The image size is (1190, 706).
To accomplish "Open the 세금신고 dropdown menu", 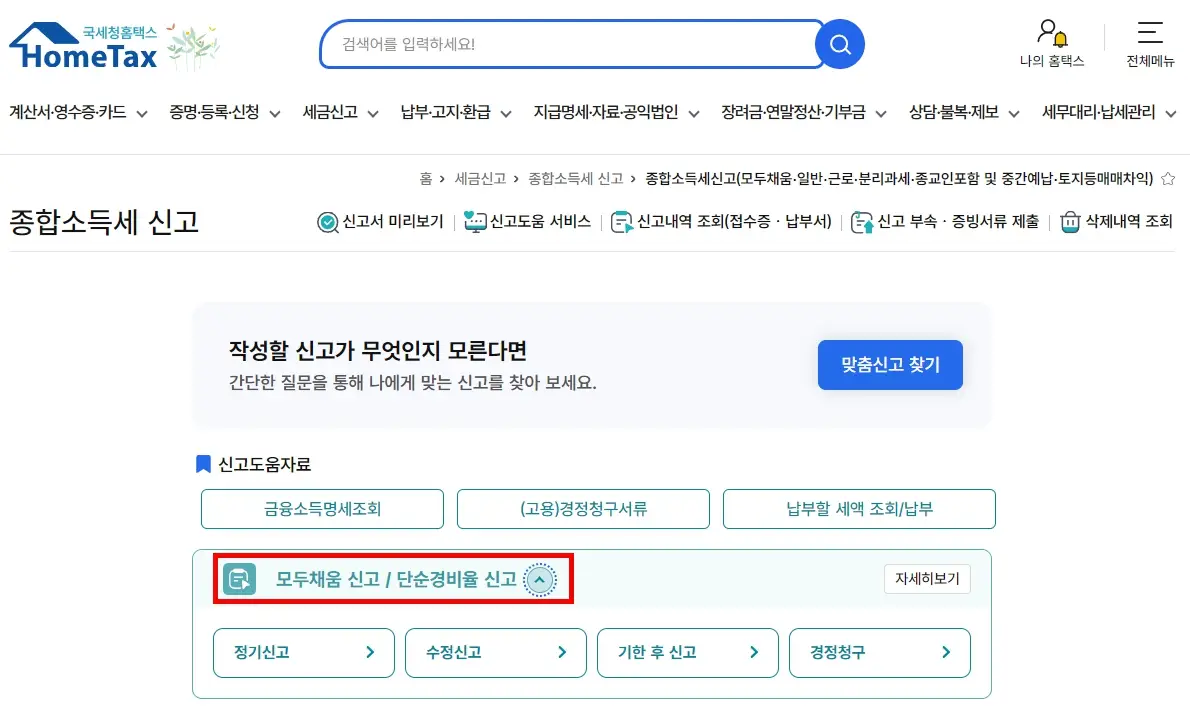I will pyautogui.click(x=335, y=113).
